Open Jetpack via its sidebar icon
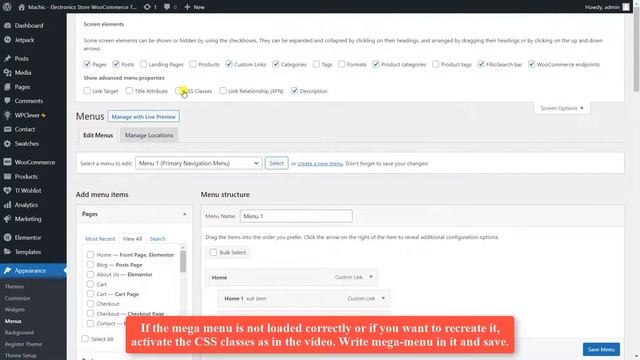Screen dimensions: 640x360 pyautogui.click(x=7, y=40)
